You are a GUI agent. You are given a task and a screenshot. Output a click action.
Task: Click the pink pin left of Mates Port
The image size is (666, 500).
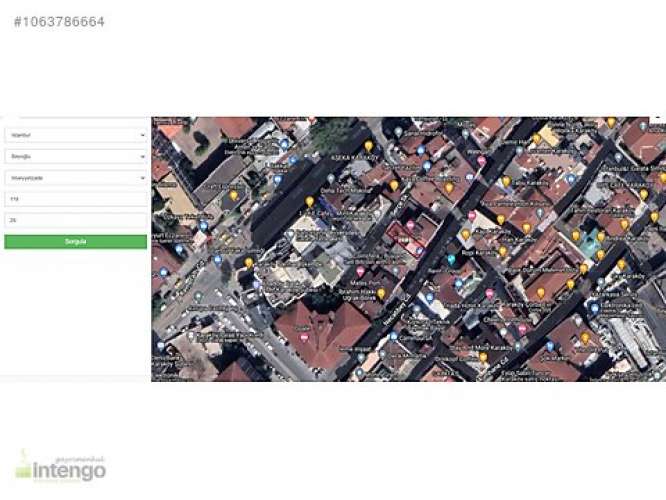tap(361, 272)
